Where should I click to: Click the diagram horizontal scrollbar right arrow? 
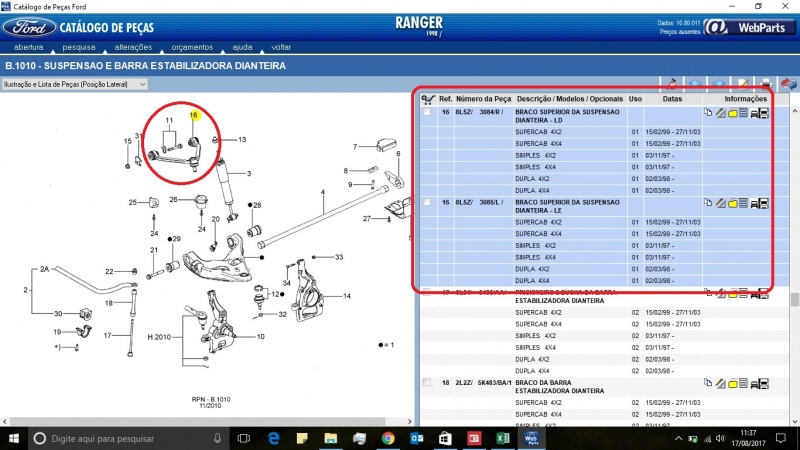click(x=409, y=421)
